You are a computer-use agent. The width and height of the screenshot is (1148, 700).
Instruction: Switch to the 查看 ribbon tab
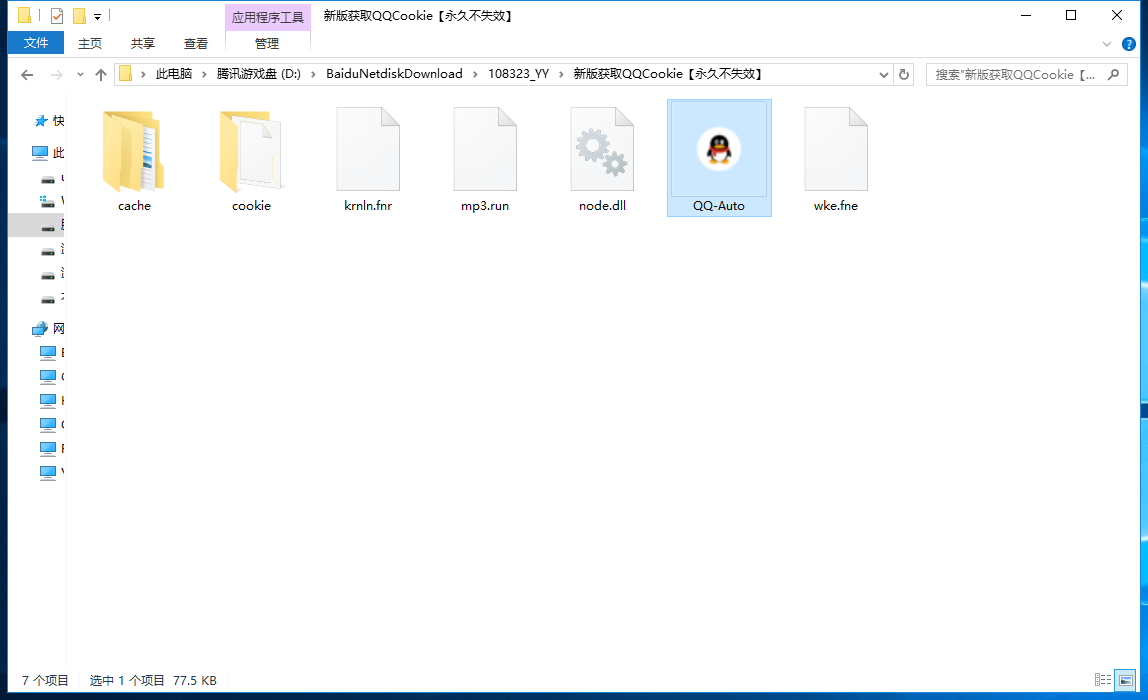point(196,43)
